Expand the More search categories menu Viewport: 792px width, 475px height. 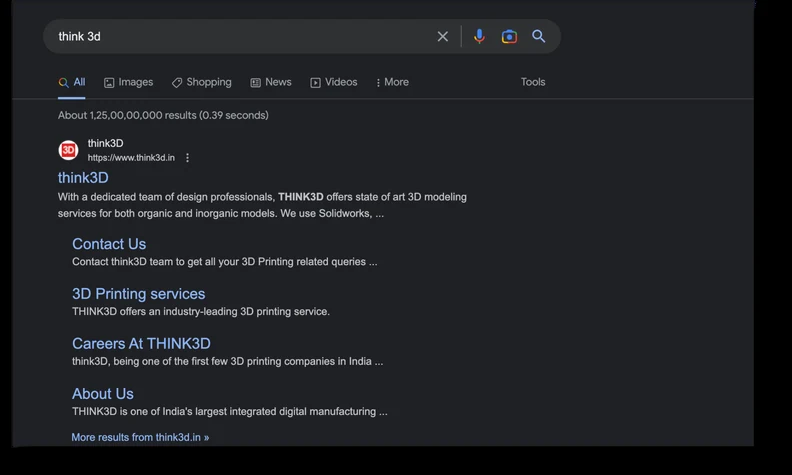[x=392, y=82]
